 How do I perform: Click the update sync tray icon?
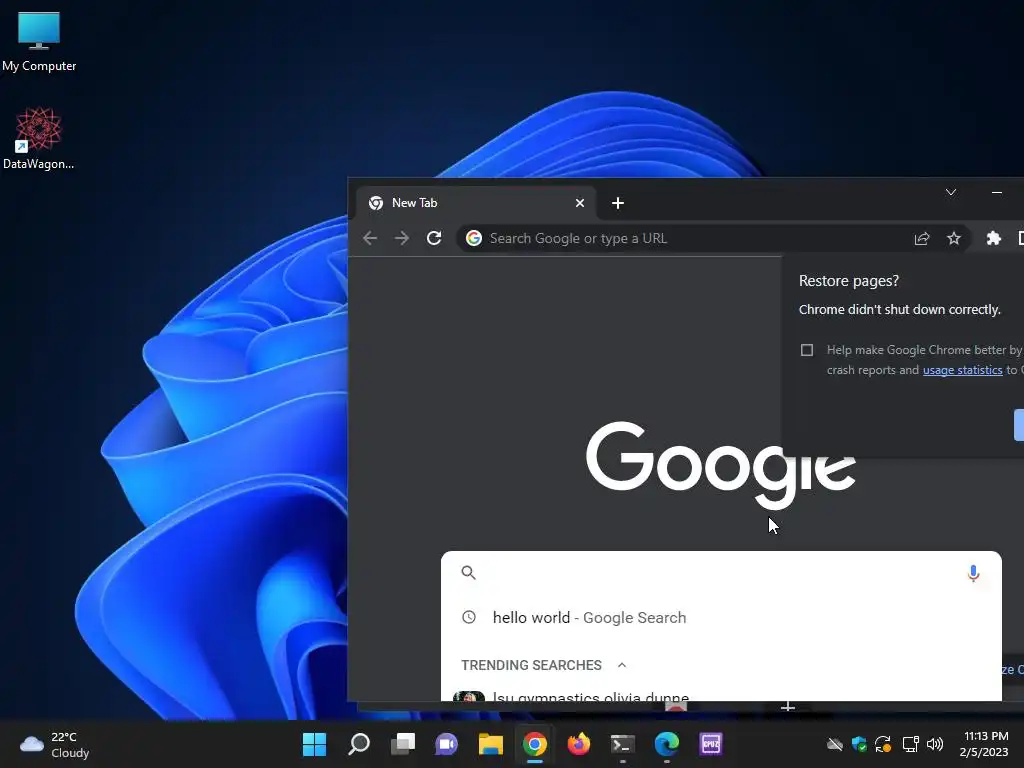884,744
